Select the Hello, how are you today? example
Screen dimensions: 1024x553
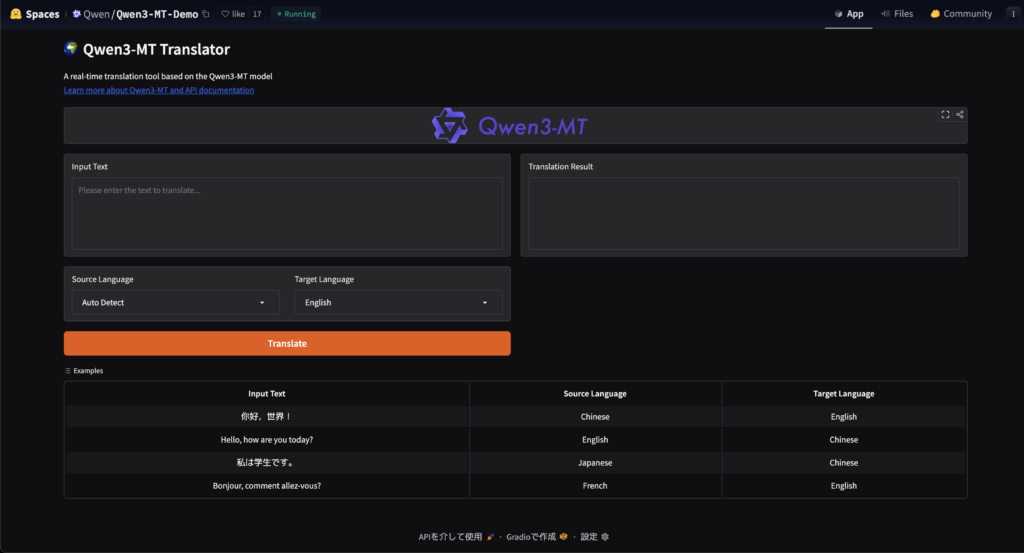tap(266, 439)
